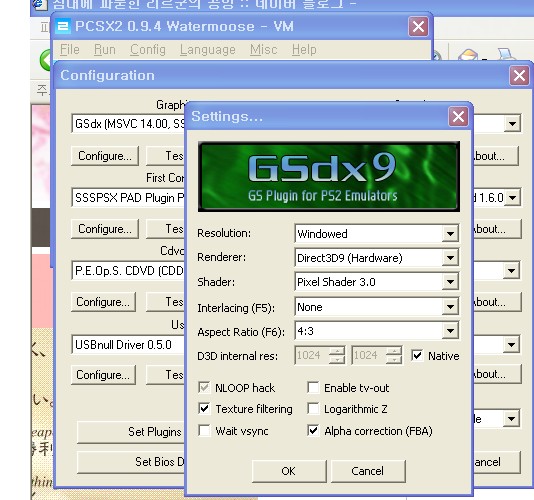The height and width of the screenshot is (500, 534).
Task: Expand the Aspect Ratio (F6) dropdown
Action: coord(376,331)
